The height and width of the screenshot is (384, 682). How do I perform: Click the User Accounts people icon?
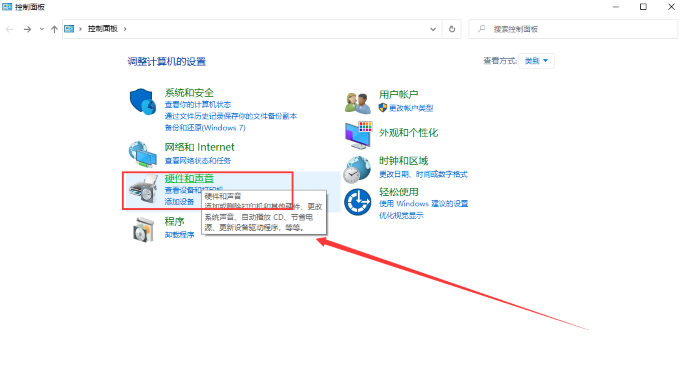click(358, 103)
